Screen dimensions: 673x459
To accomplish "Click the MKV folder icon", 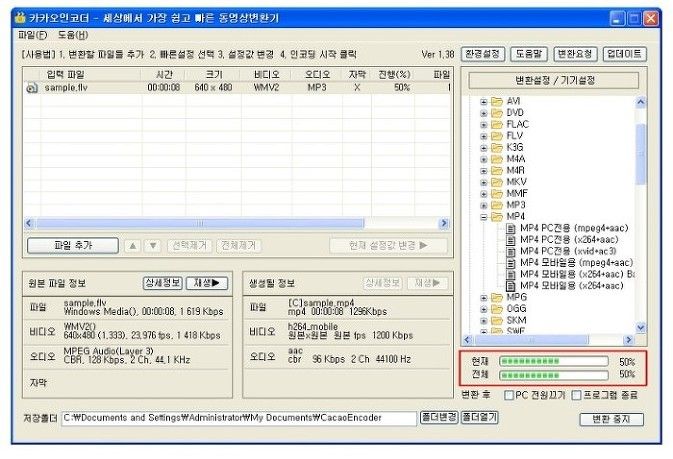I will pos(497,182).
